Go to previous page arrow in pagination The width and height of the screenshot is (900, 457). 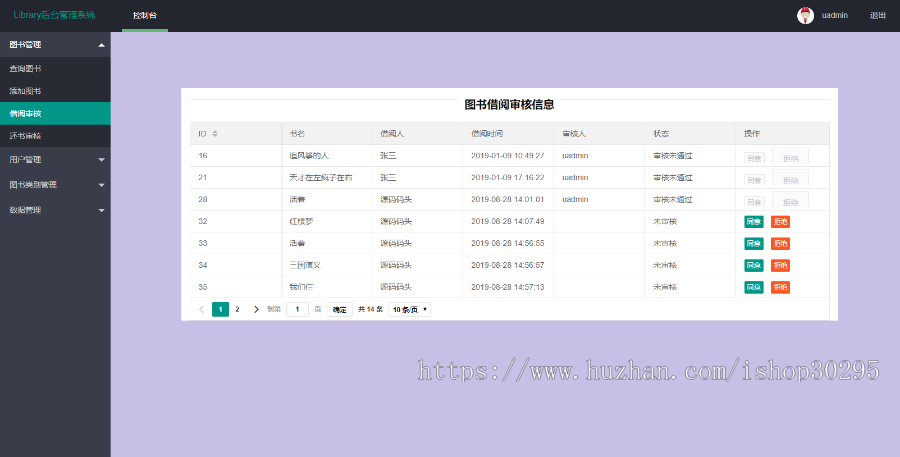pyautogui.click(x=201, y=309)
